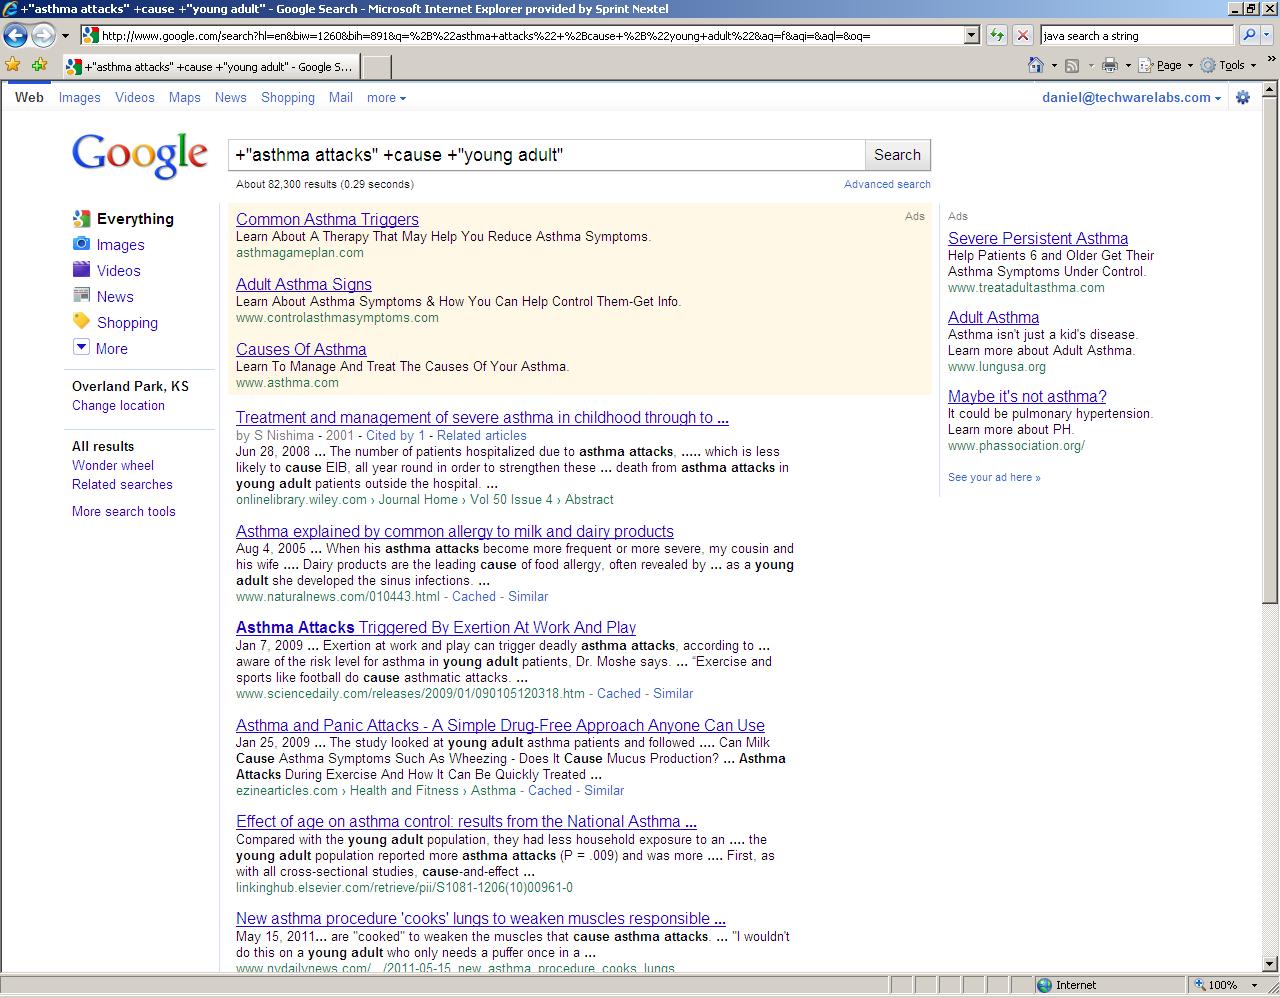Open Related searches option

122,485
